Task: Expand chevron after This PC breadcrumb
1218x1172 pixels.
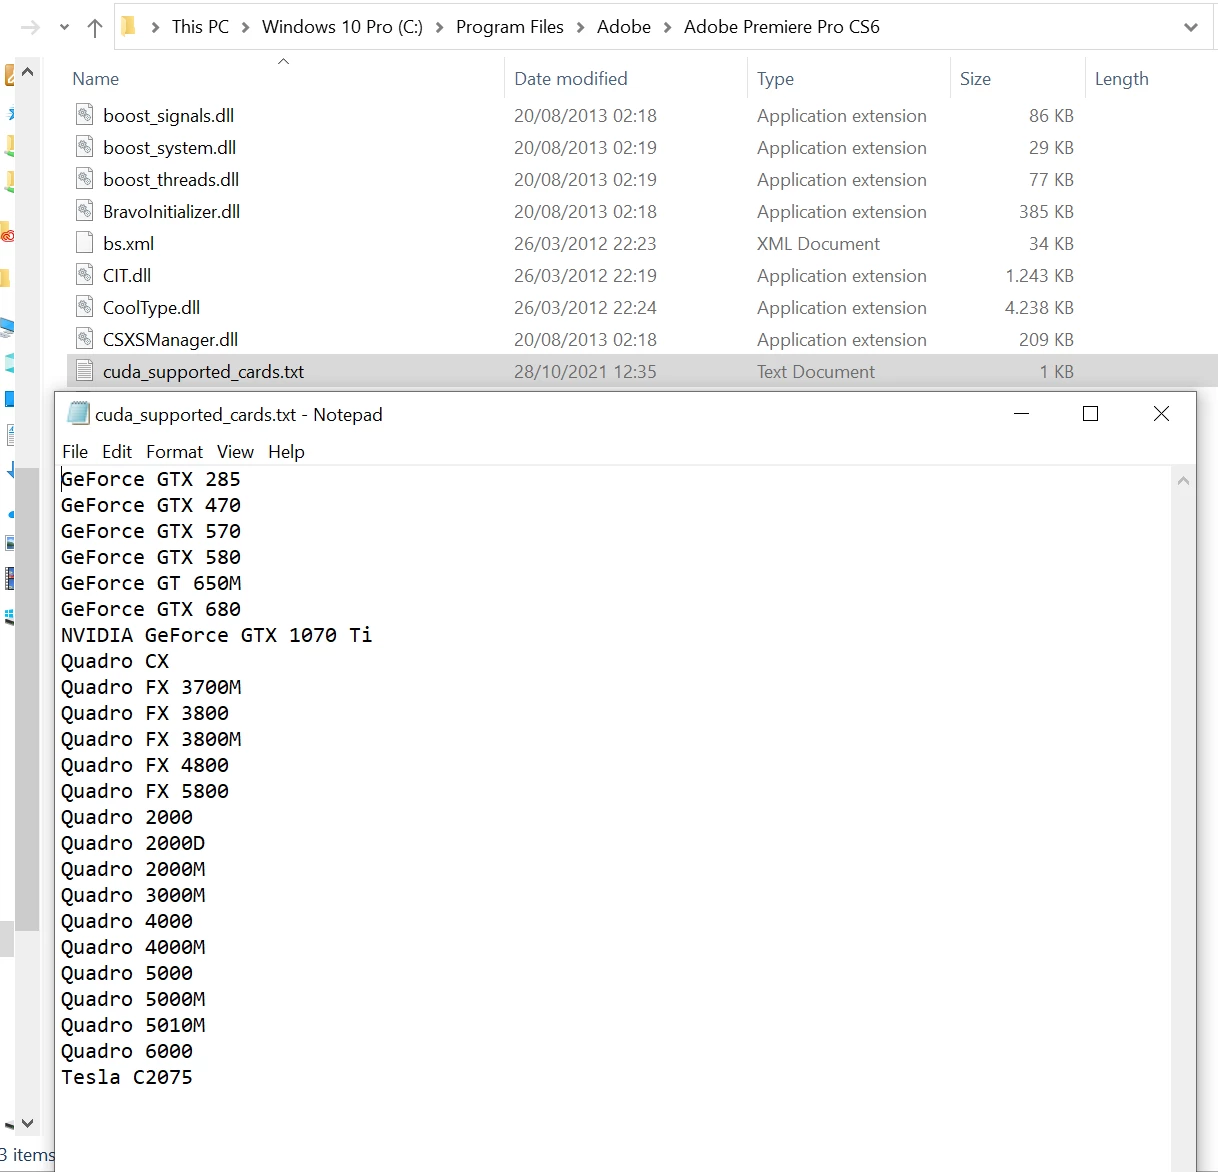Action: pos(245,27)
